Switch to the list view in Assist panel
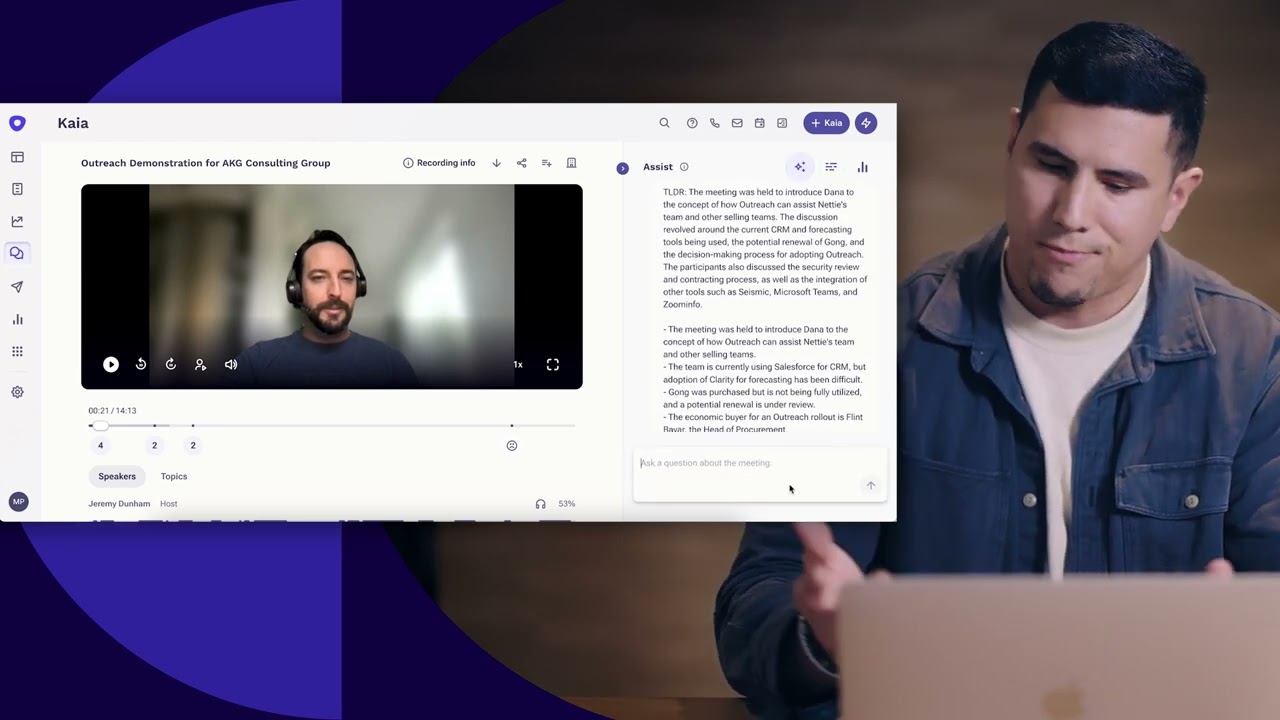The image size is (1280, 720). click(x=831, y=167)
